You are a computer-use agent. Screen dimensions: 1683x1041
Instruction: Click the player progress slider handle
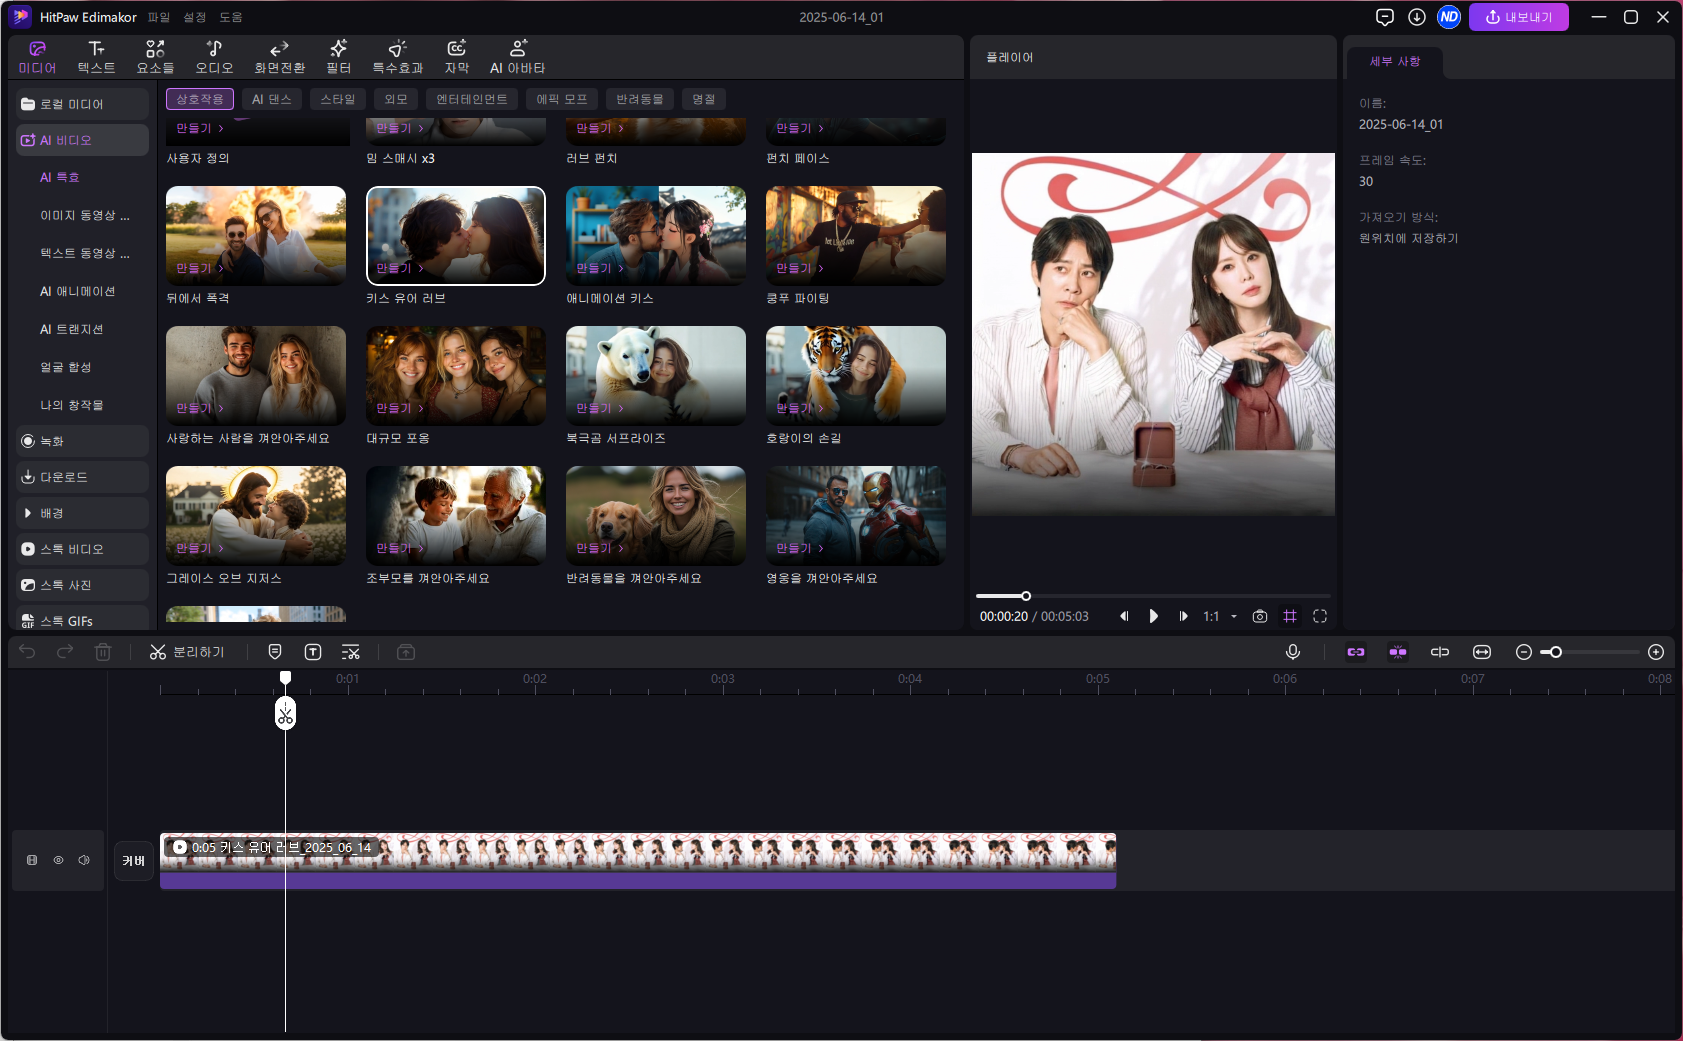click(x=1026, y=596)
